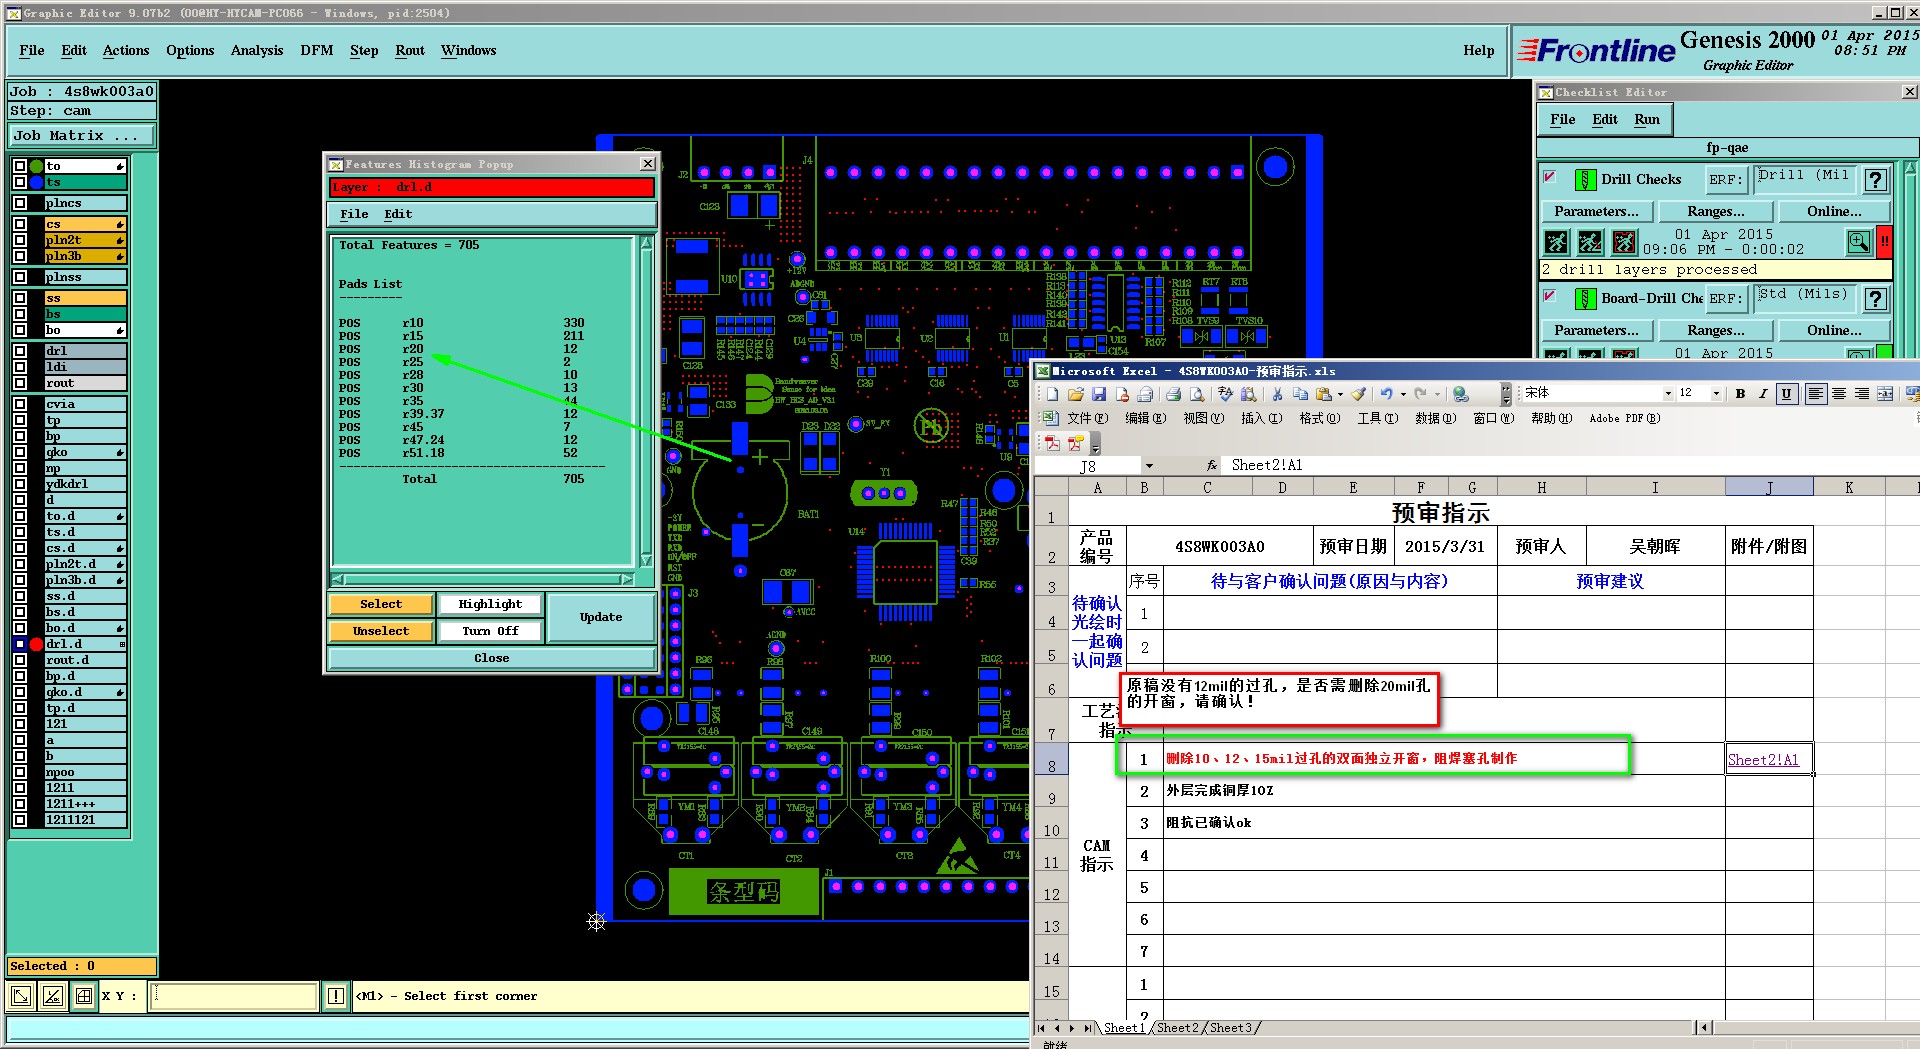Open the DFM menu
This screenshot has height=1049, width=1920.
pos(317,51)
